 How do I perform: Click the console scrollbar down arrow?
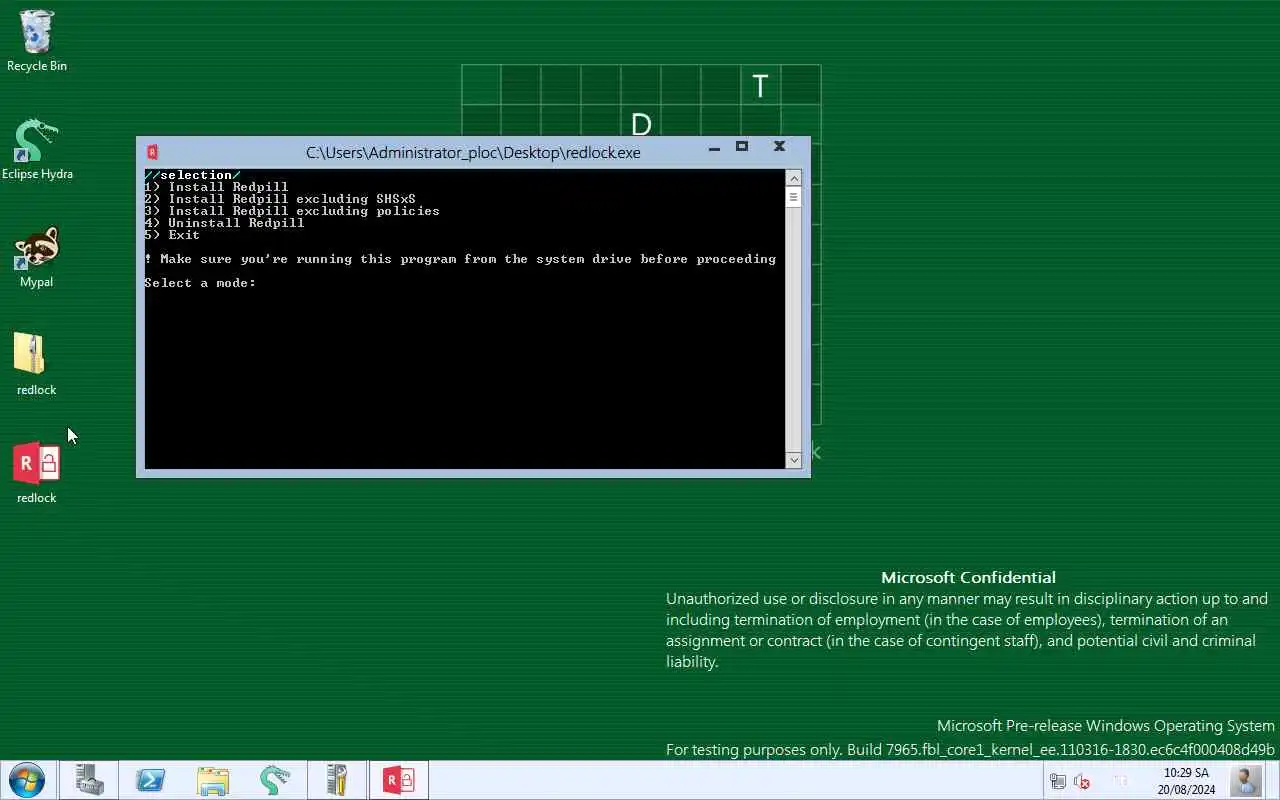pos(794,460)
